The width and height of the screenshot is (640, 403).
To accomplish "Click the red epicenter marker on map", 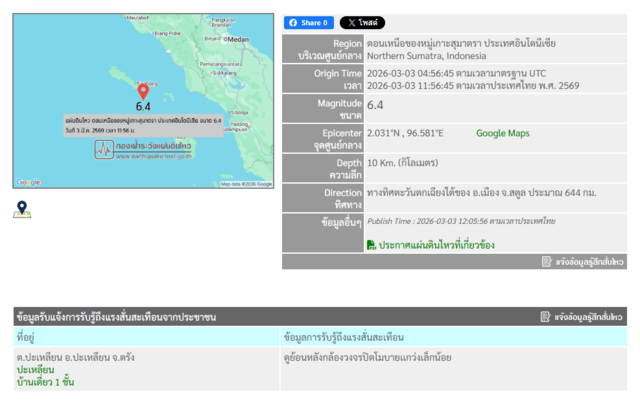I will click(142, 91).
